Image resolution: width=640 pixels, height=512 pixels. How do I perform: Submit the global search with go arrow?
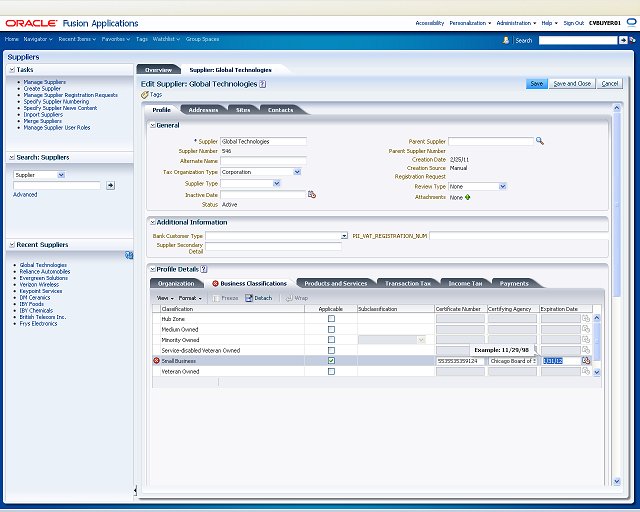pyautogui.click(x=623, y=40)
